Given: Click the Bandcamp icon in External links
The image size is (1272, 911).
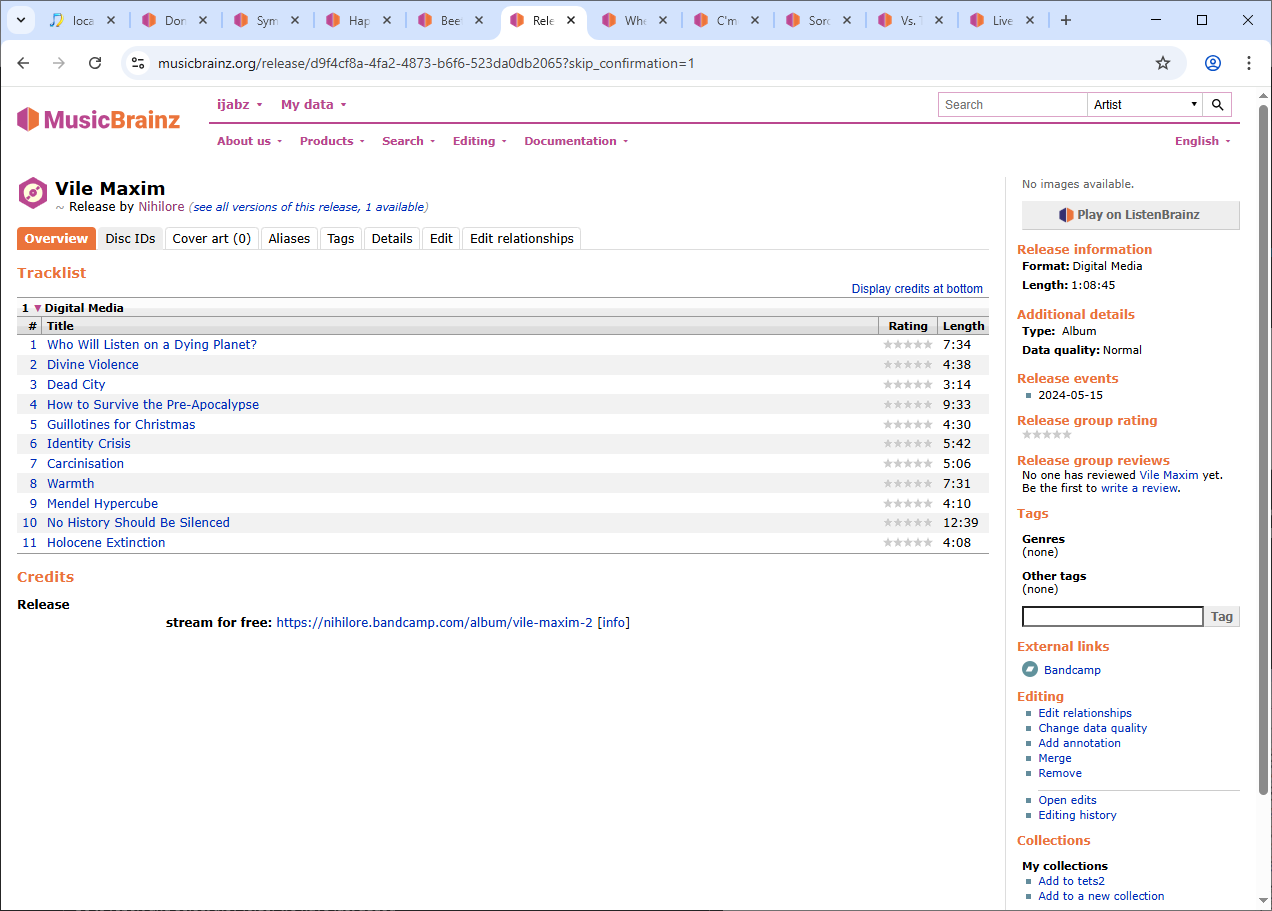Looking at the screenshot, I should point(1029,669).
